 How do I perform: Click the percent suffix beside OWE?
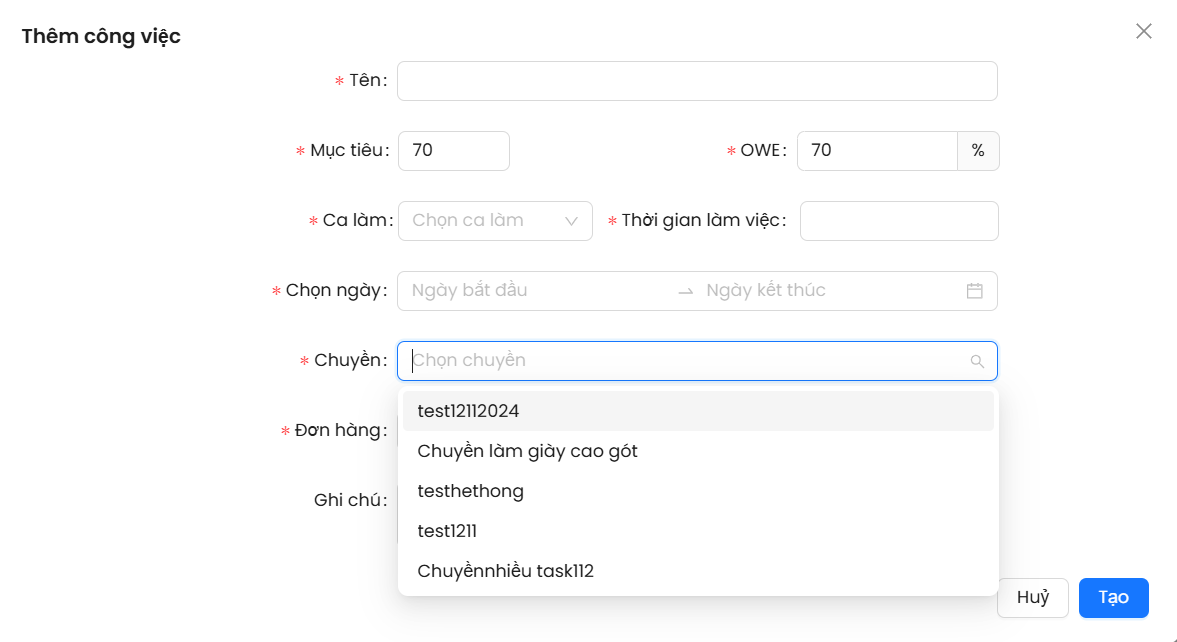[977, 151]
